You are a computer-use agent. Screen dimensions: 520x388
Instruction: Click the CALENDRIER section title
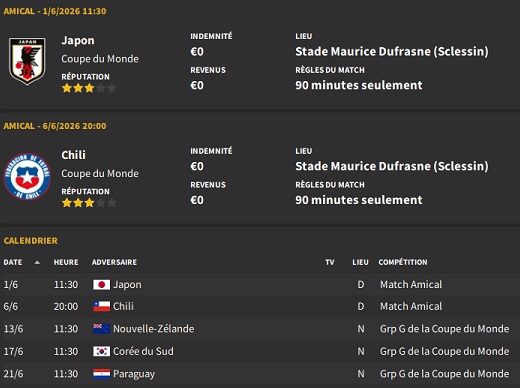pos(30,241)
